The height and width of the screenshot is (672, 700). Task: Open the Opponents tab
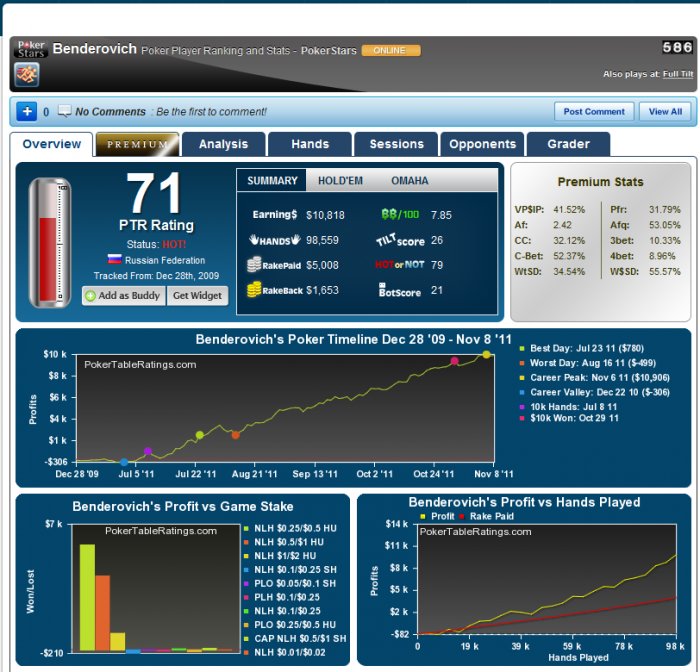click(x=482, y=144)
